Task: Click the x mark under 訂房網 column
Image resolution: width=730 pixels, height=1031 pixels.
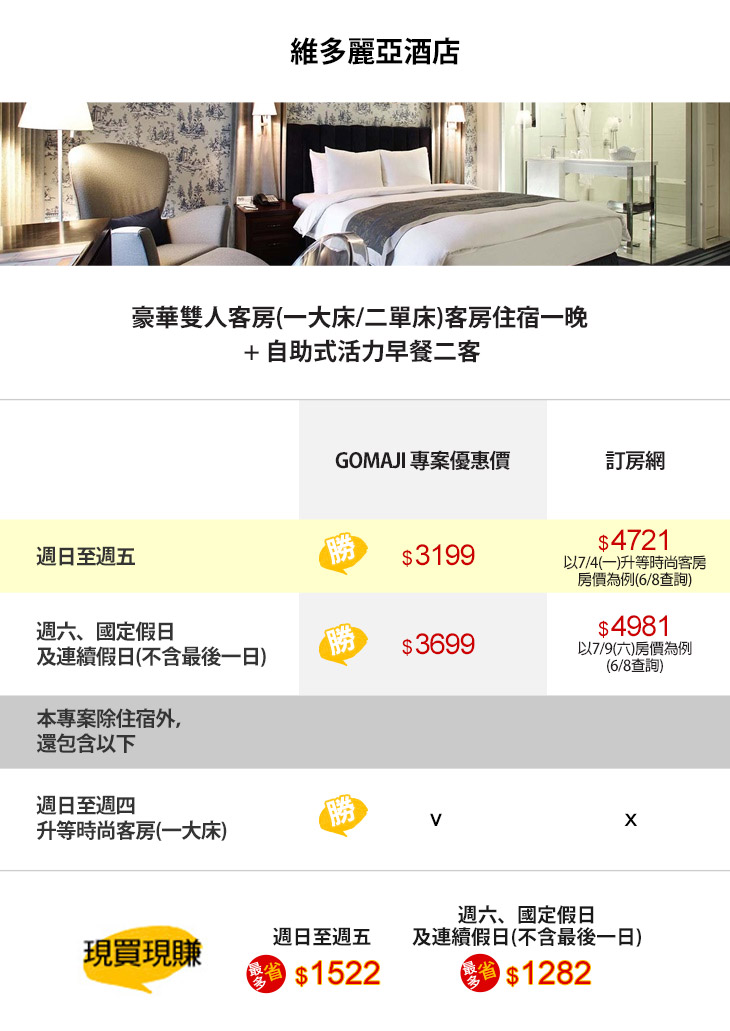Action: tap(630, 820)
